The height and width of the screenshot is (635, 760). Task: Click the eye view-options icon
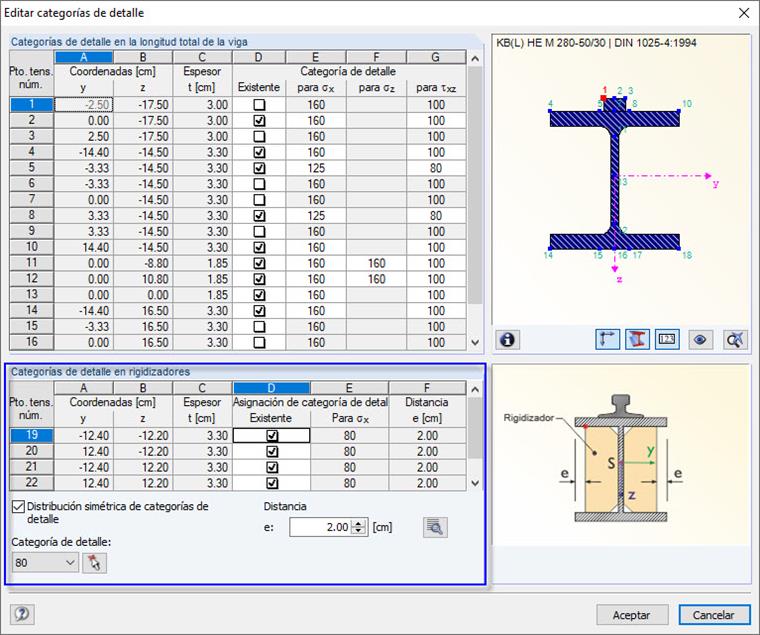pos(699,339)
